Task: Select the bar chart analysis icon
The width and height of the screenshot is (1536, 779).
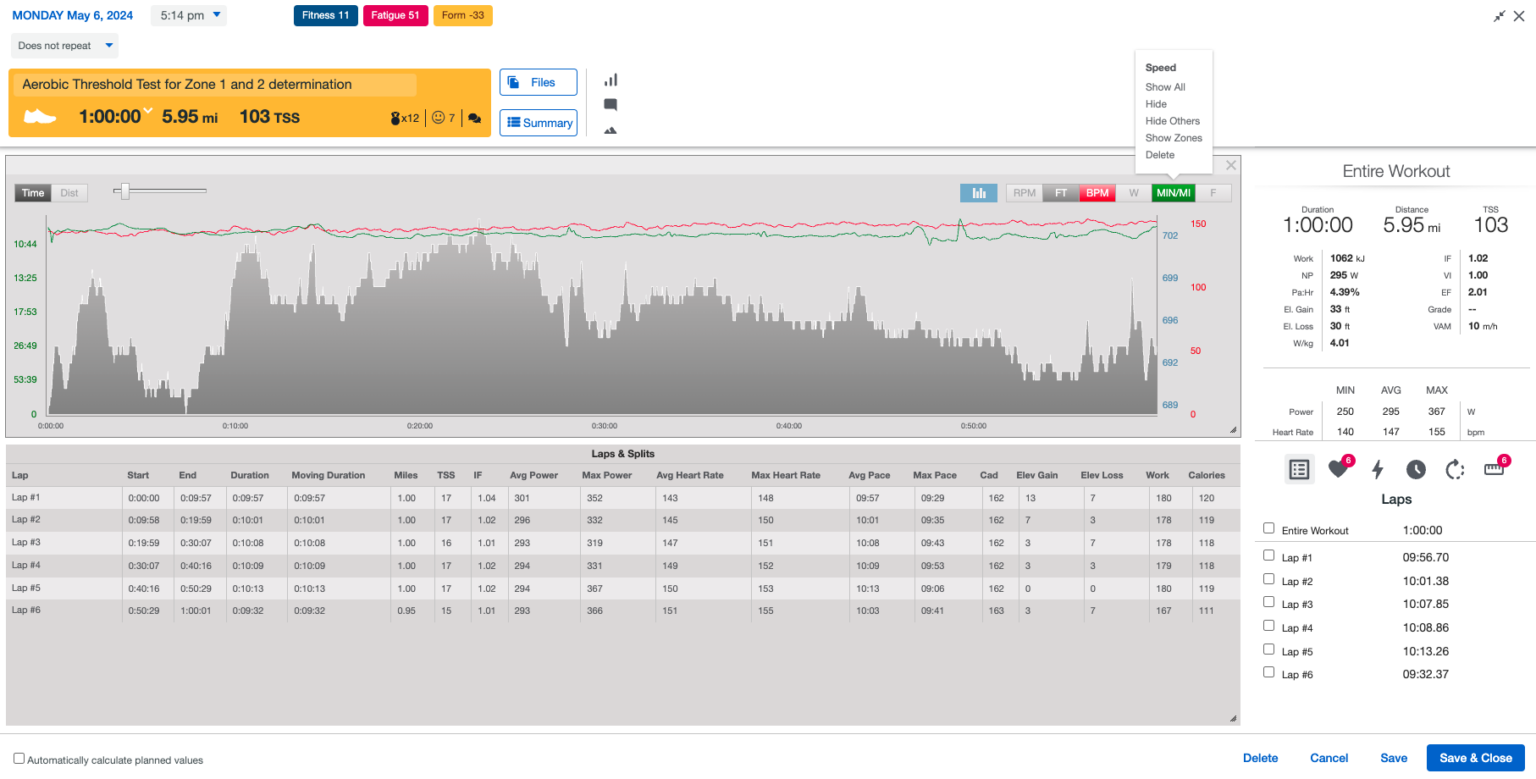Action: pyautogui.click(x=979, y=192)
